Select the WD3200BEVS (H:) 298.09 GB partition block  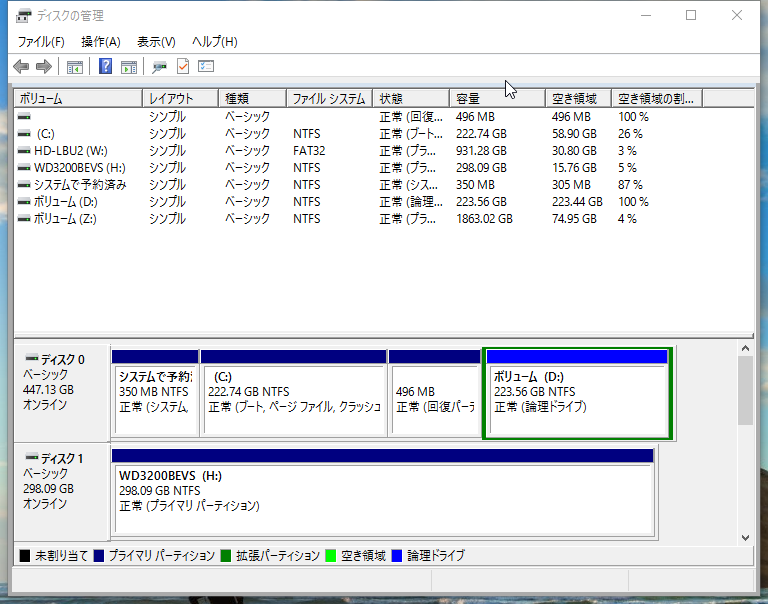coord(383,492)
